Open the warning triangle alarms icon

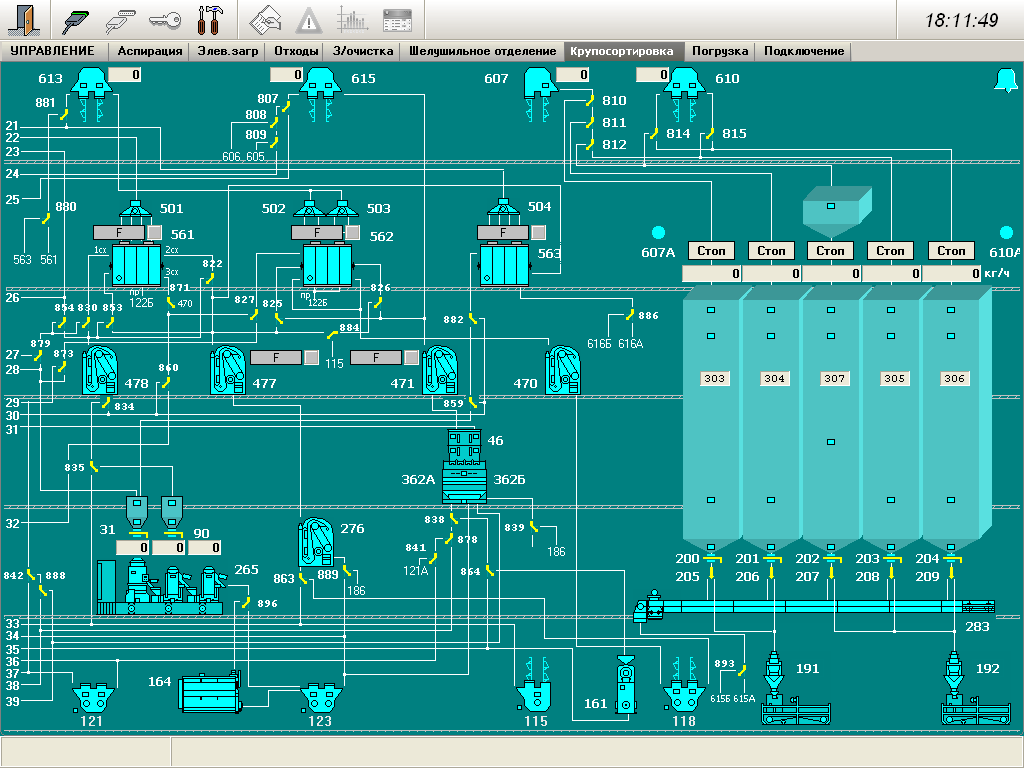[309, 19]
